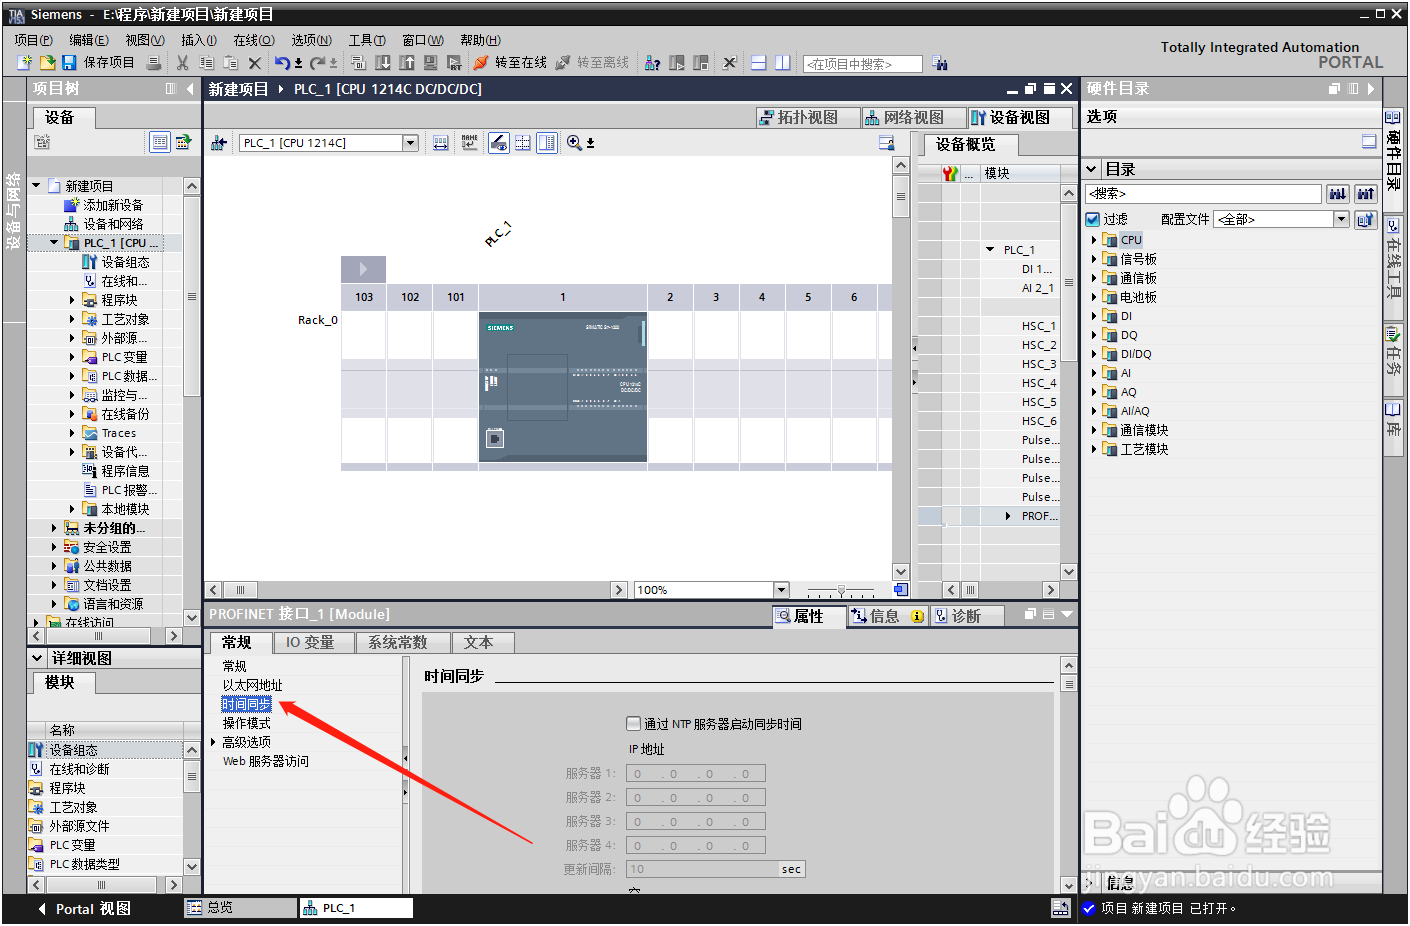Click the catalog search downward icon
This screenshot has width=1410, height=926.
point(1337,193)
